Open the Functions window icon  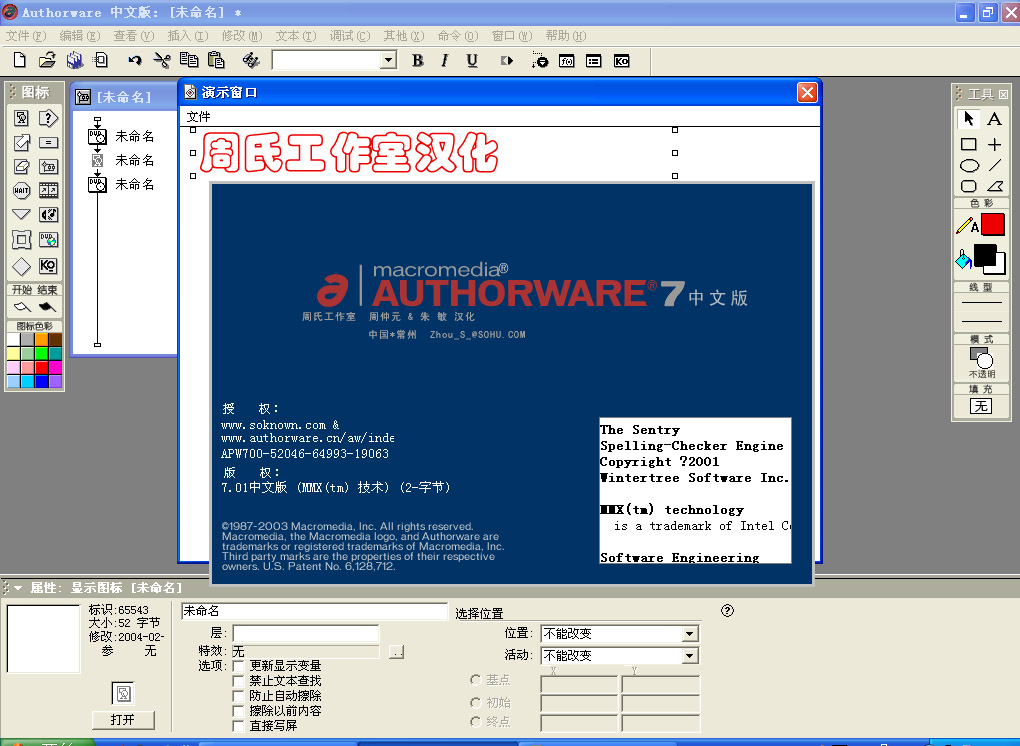point(567,60)
